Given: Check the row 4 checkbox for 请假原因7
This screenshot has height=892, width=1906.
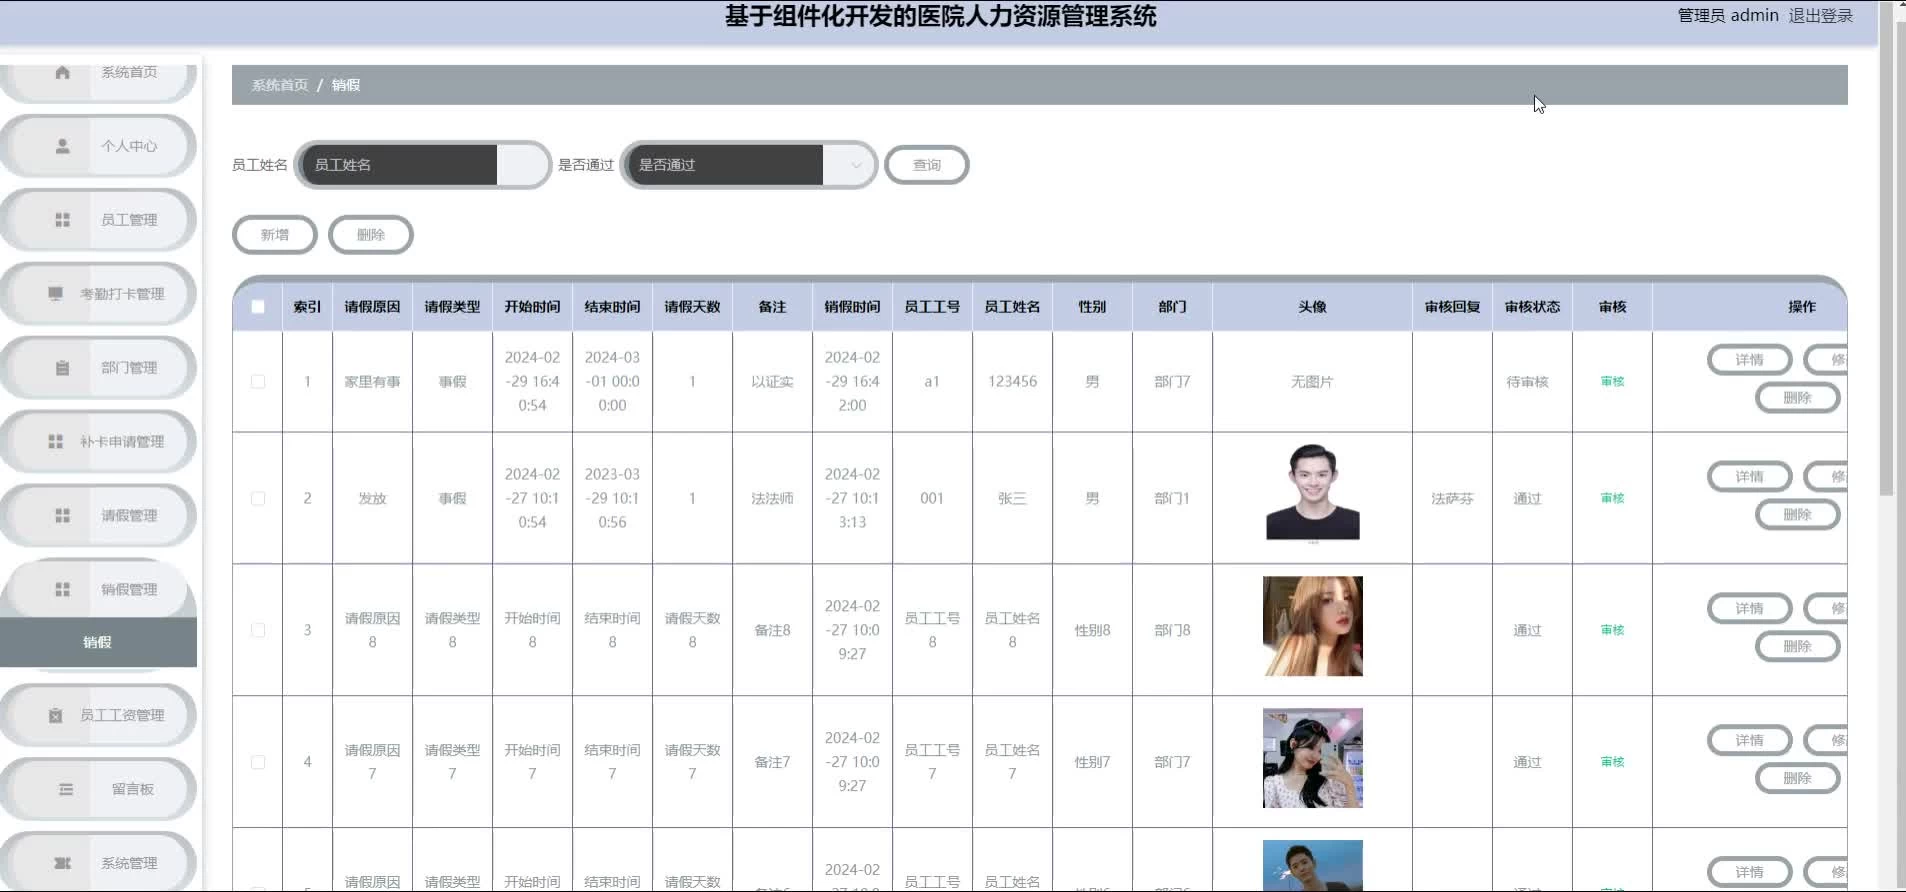Looking at the screenshot, I should pyautogui.click(x=258, y=762).
